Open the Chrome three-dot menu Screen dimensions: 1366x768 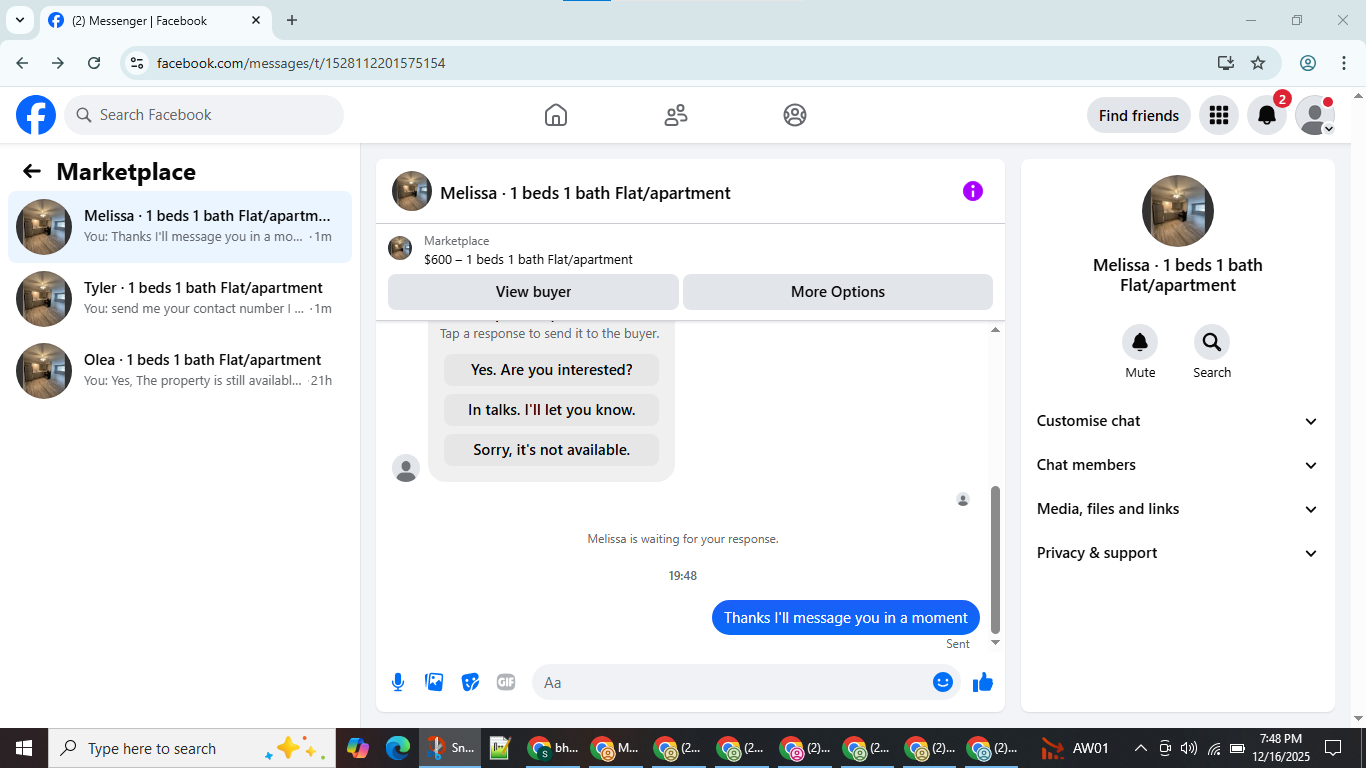click(1343, 63)
